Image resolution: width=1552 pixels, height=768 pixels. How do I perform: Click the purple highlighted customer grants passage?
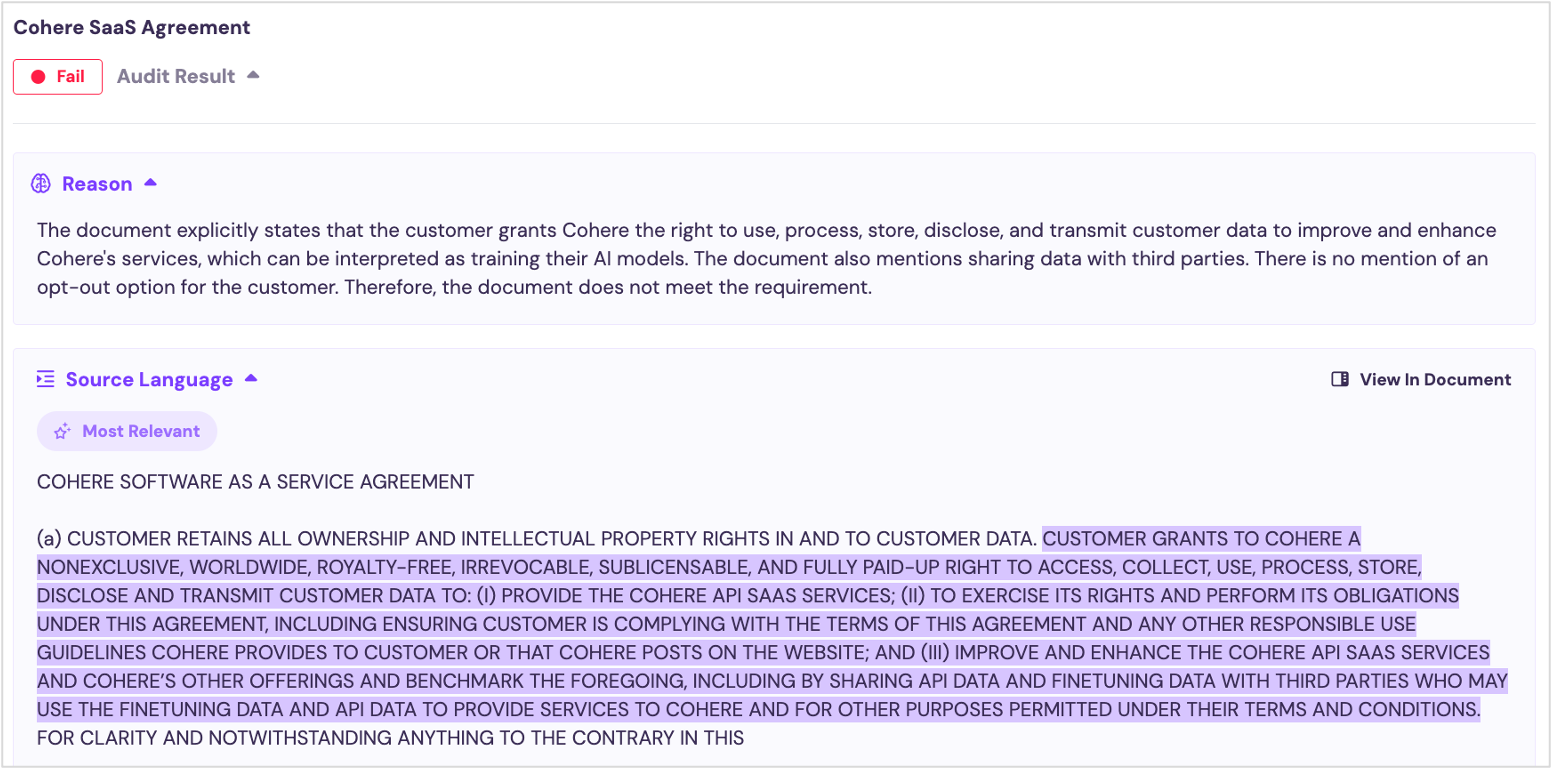point(760,625)
